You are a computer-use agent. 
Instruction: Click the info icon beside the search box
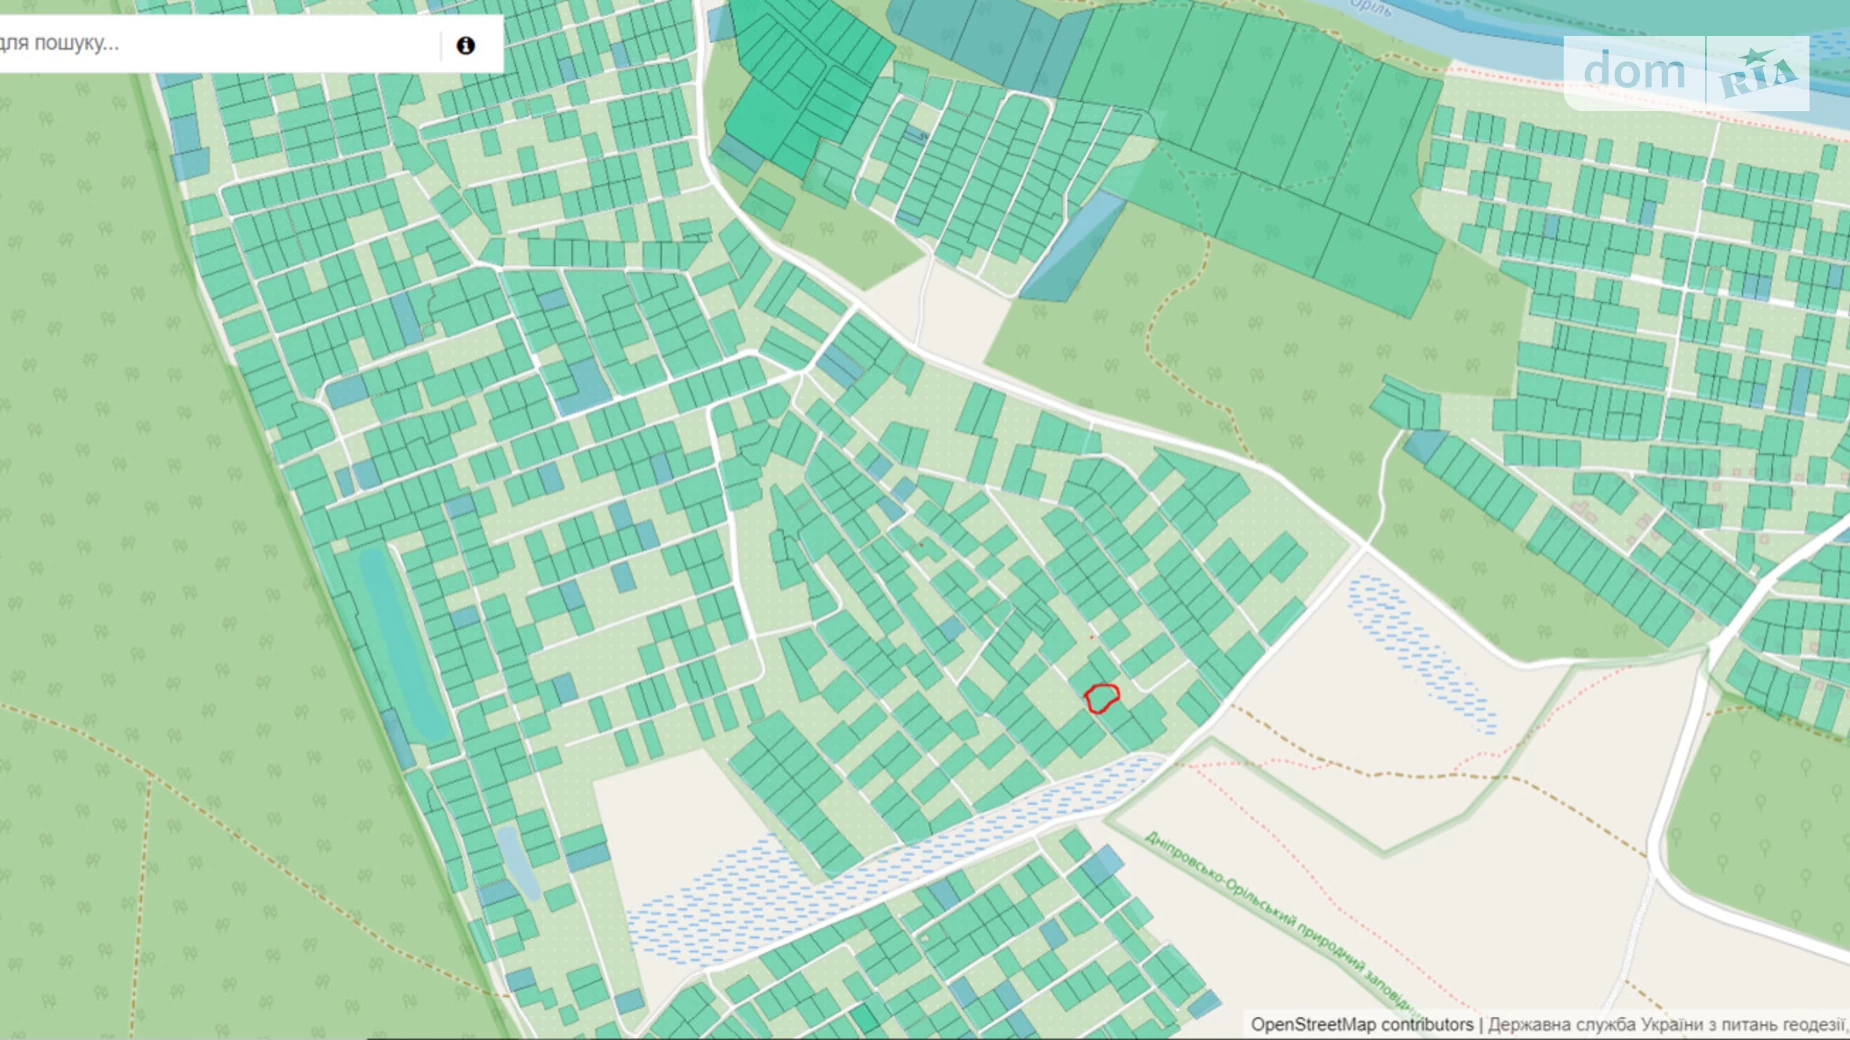[465, 45]
